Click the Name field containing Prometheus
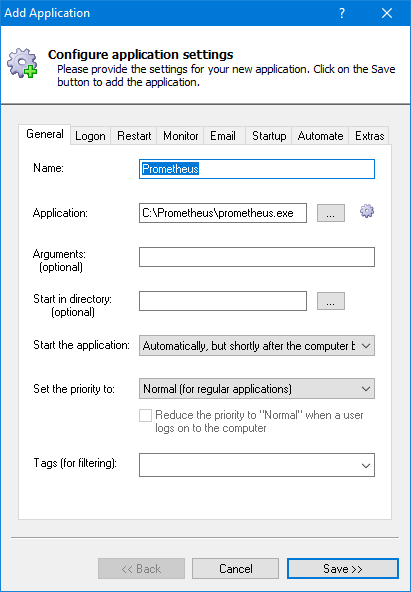 tap(257, 169)
